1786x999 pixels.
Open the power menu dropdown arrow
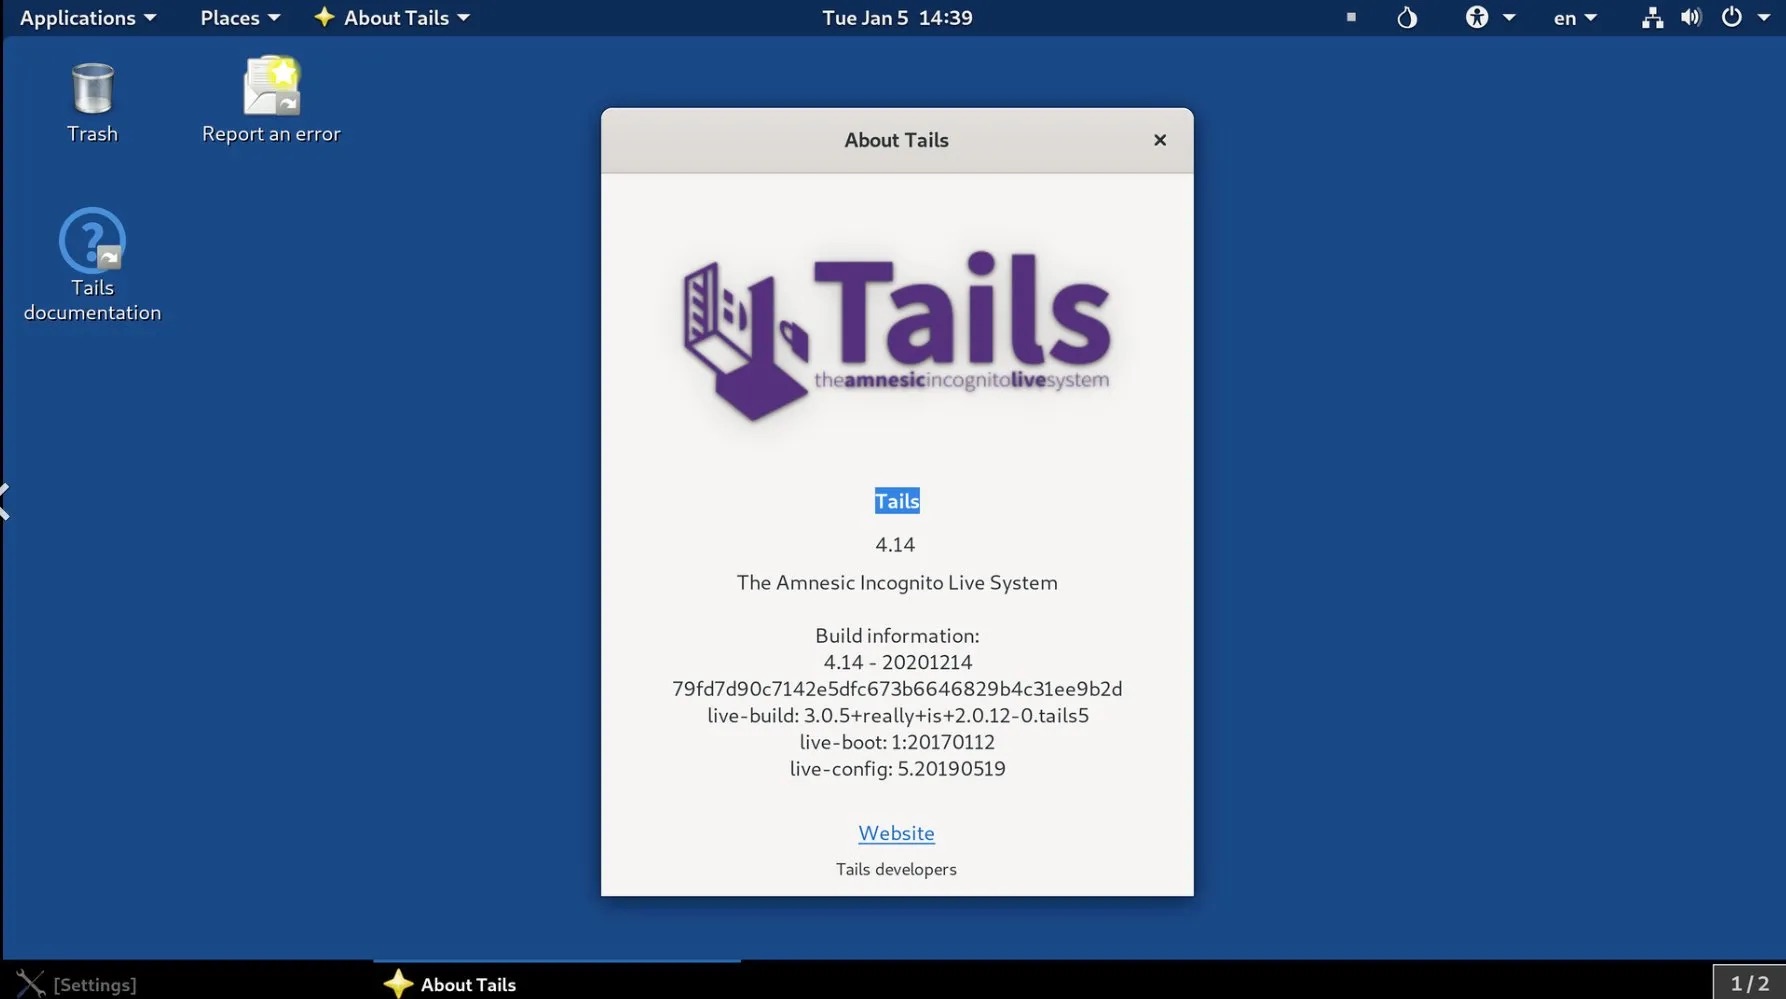1764,17
